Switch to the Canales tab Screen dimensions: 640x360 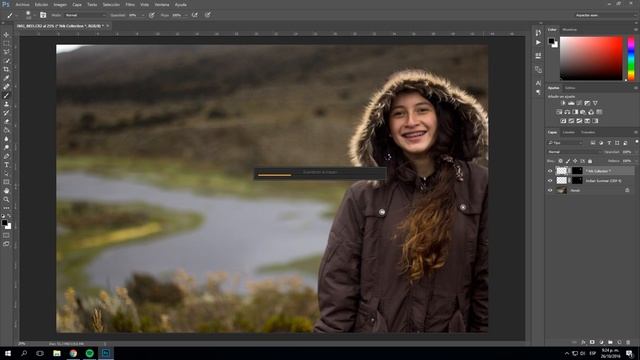[x=569, y=132]
